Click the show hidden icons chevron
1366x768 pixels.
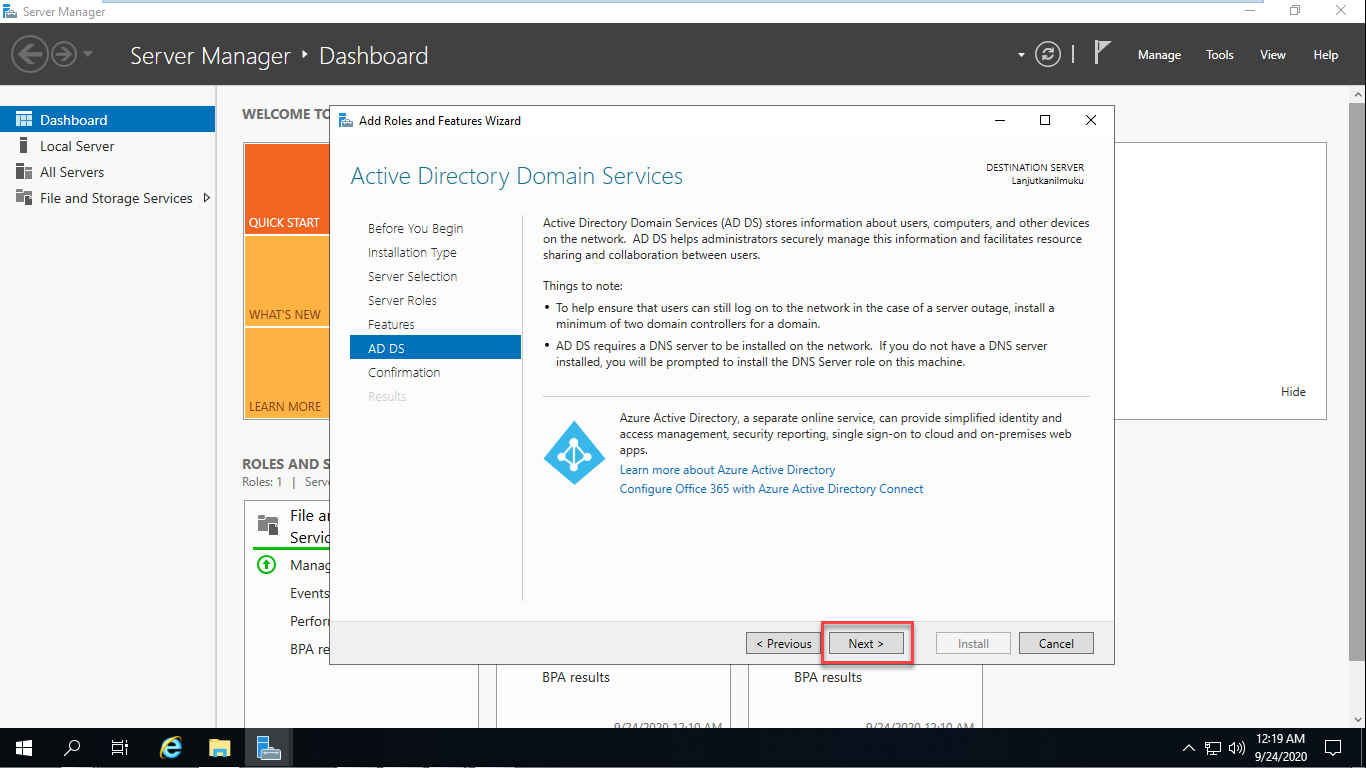[x=1188, y=747]
